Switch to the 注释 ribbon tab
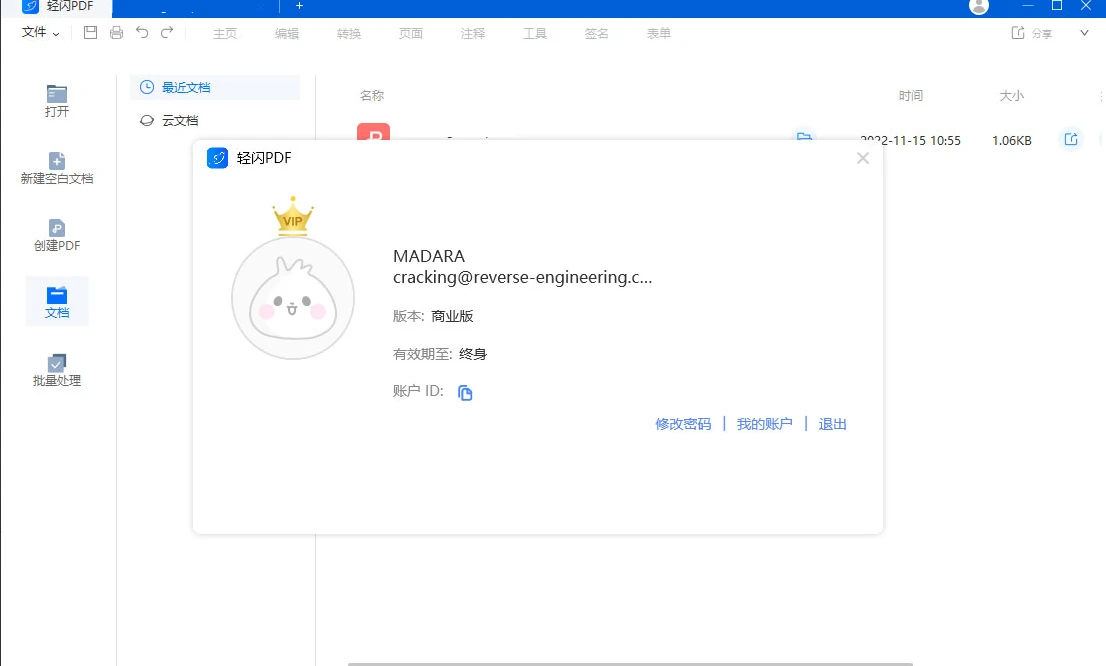Viewport: 1106px width, 666px height. pos(472,32)
